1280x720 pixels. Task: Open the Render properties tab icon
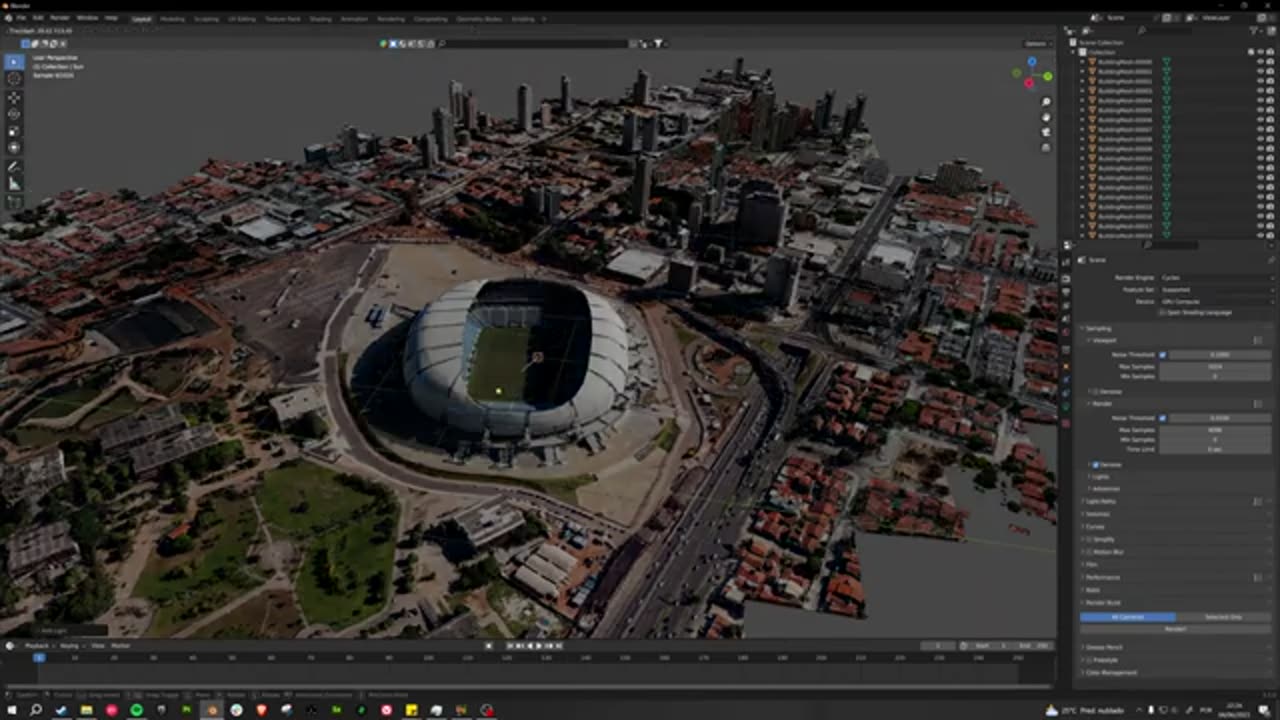1066,277
